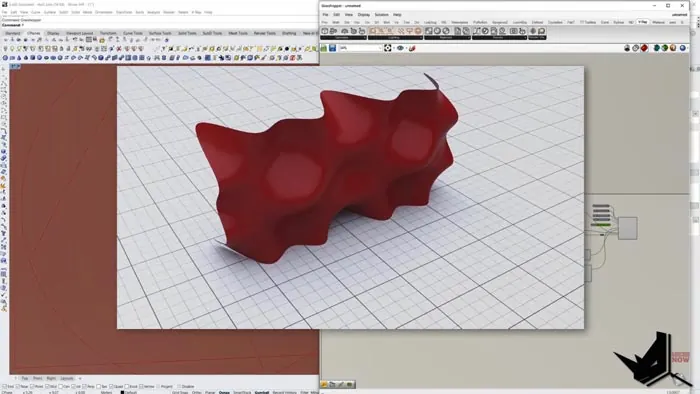Screen dimensions: 700x394
Task: Open Rhino's Curve menu
Action: (36, 12)
